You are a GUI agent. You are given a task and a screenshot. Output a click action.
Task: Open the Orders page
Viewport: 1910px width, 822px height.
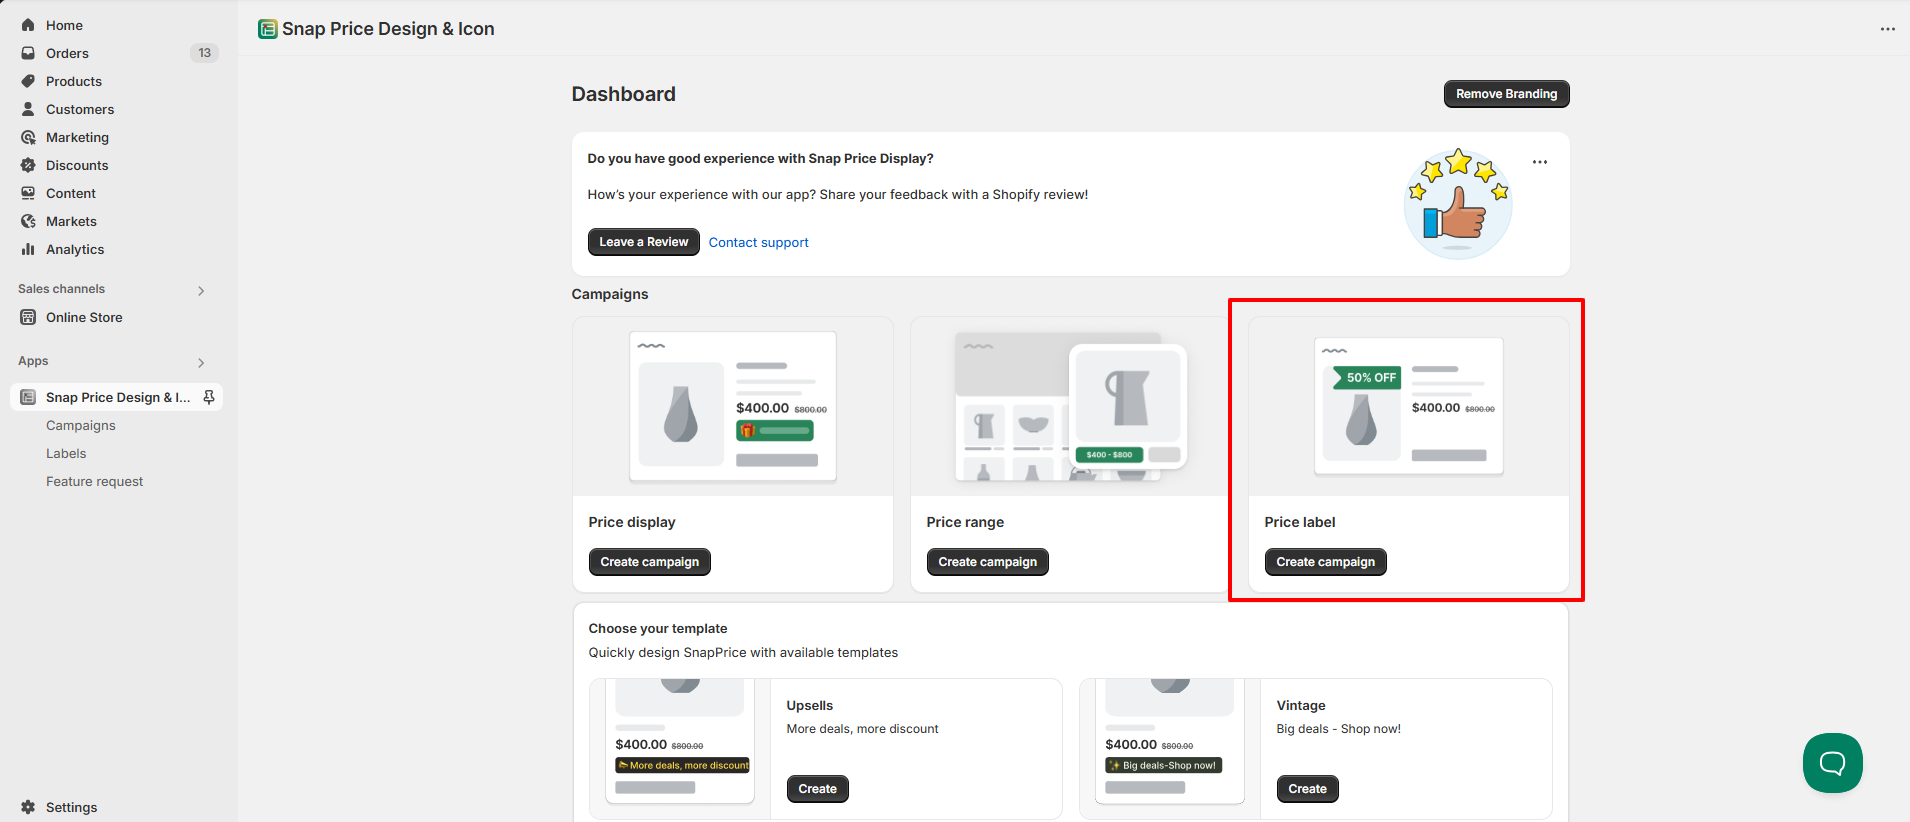point(67,53)
